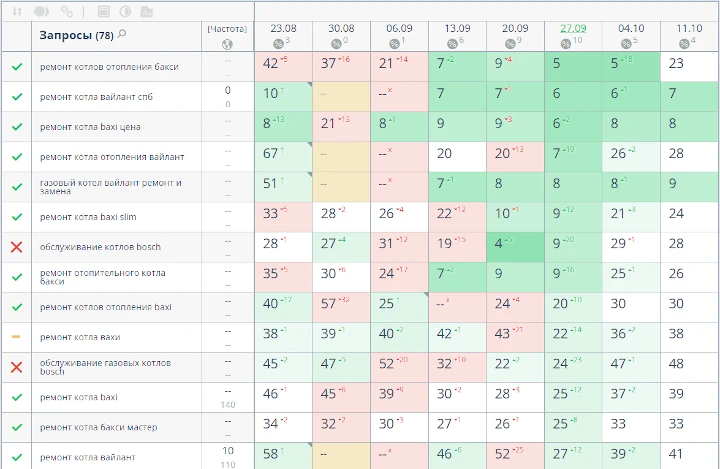Click dark green cell with position 4
This screenshot has width=720, height=469.
tap(515, 244)
